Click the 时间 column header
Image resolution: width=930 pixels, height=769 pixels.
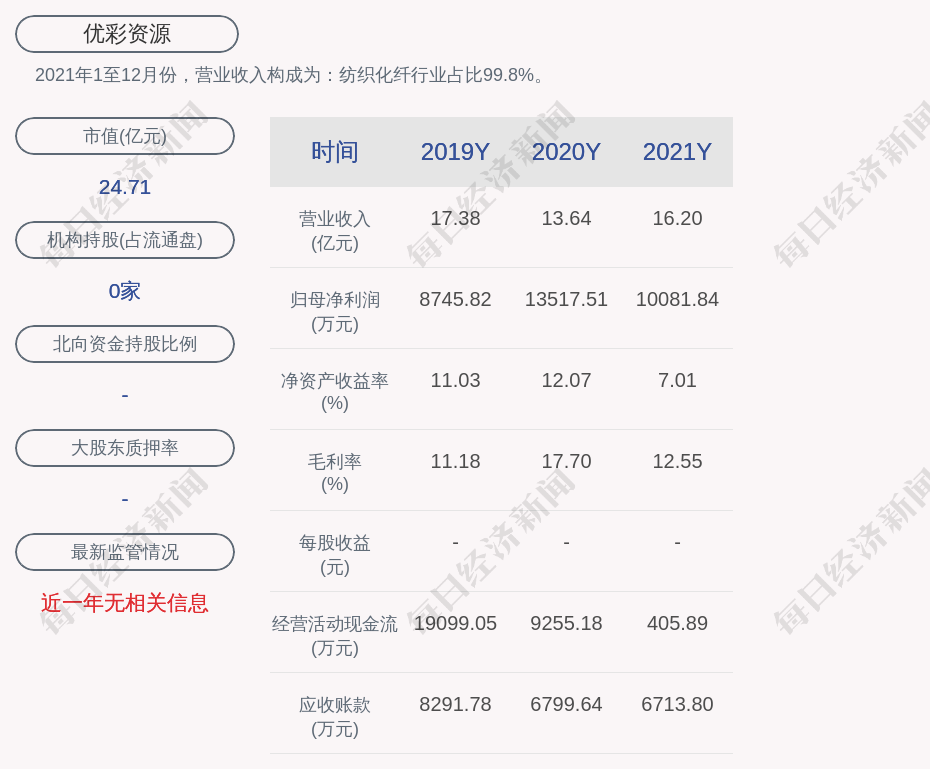point(335,152)
